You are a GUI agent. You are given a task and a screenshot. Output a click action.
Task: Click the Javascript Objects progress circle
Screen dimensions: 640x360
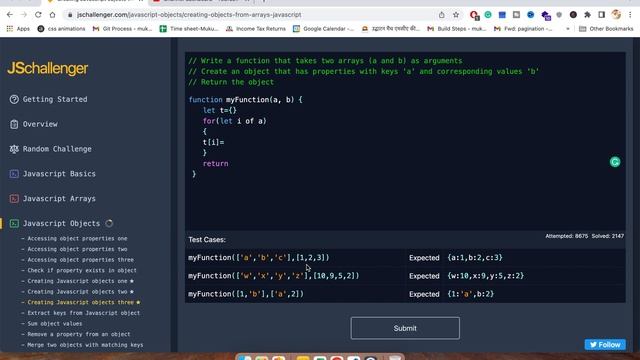pyautogui.click(x=109, y=223)
